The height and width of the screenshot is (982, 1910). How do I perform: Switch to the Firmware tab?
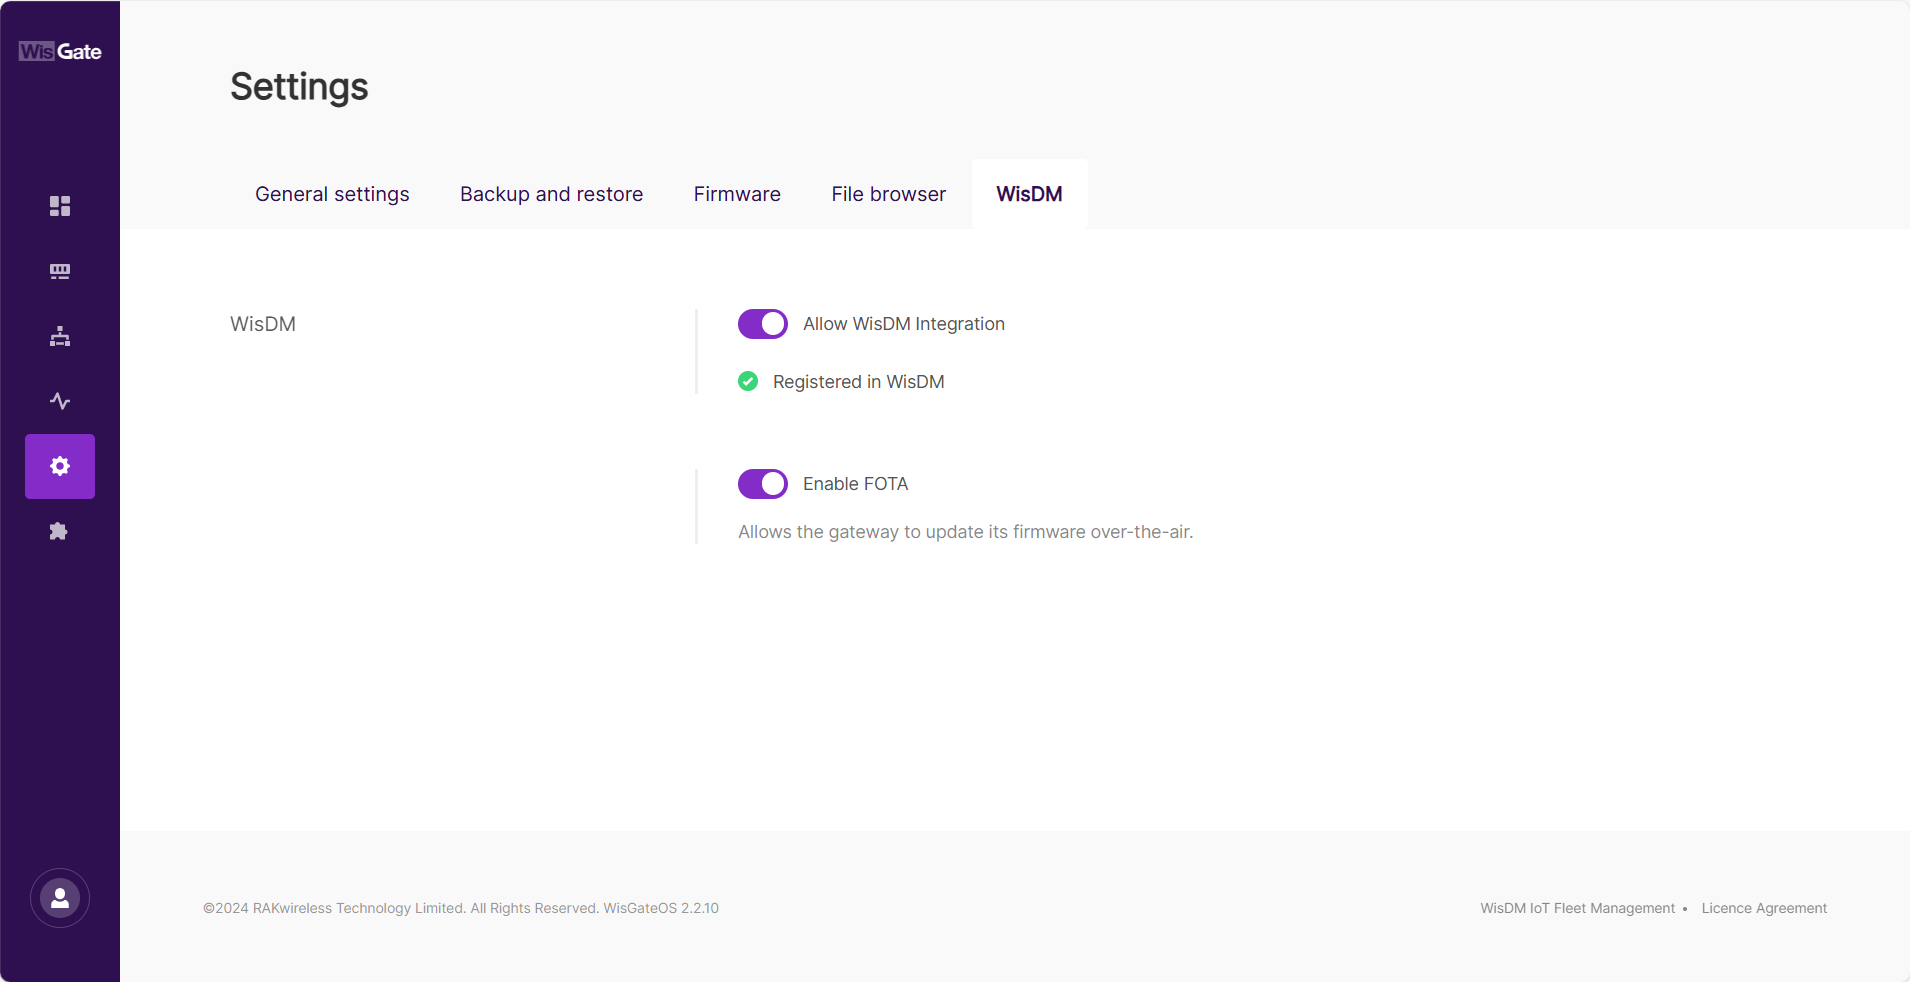pyautogui.click(x=737, y=194)
